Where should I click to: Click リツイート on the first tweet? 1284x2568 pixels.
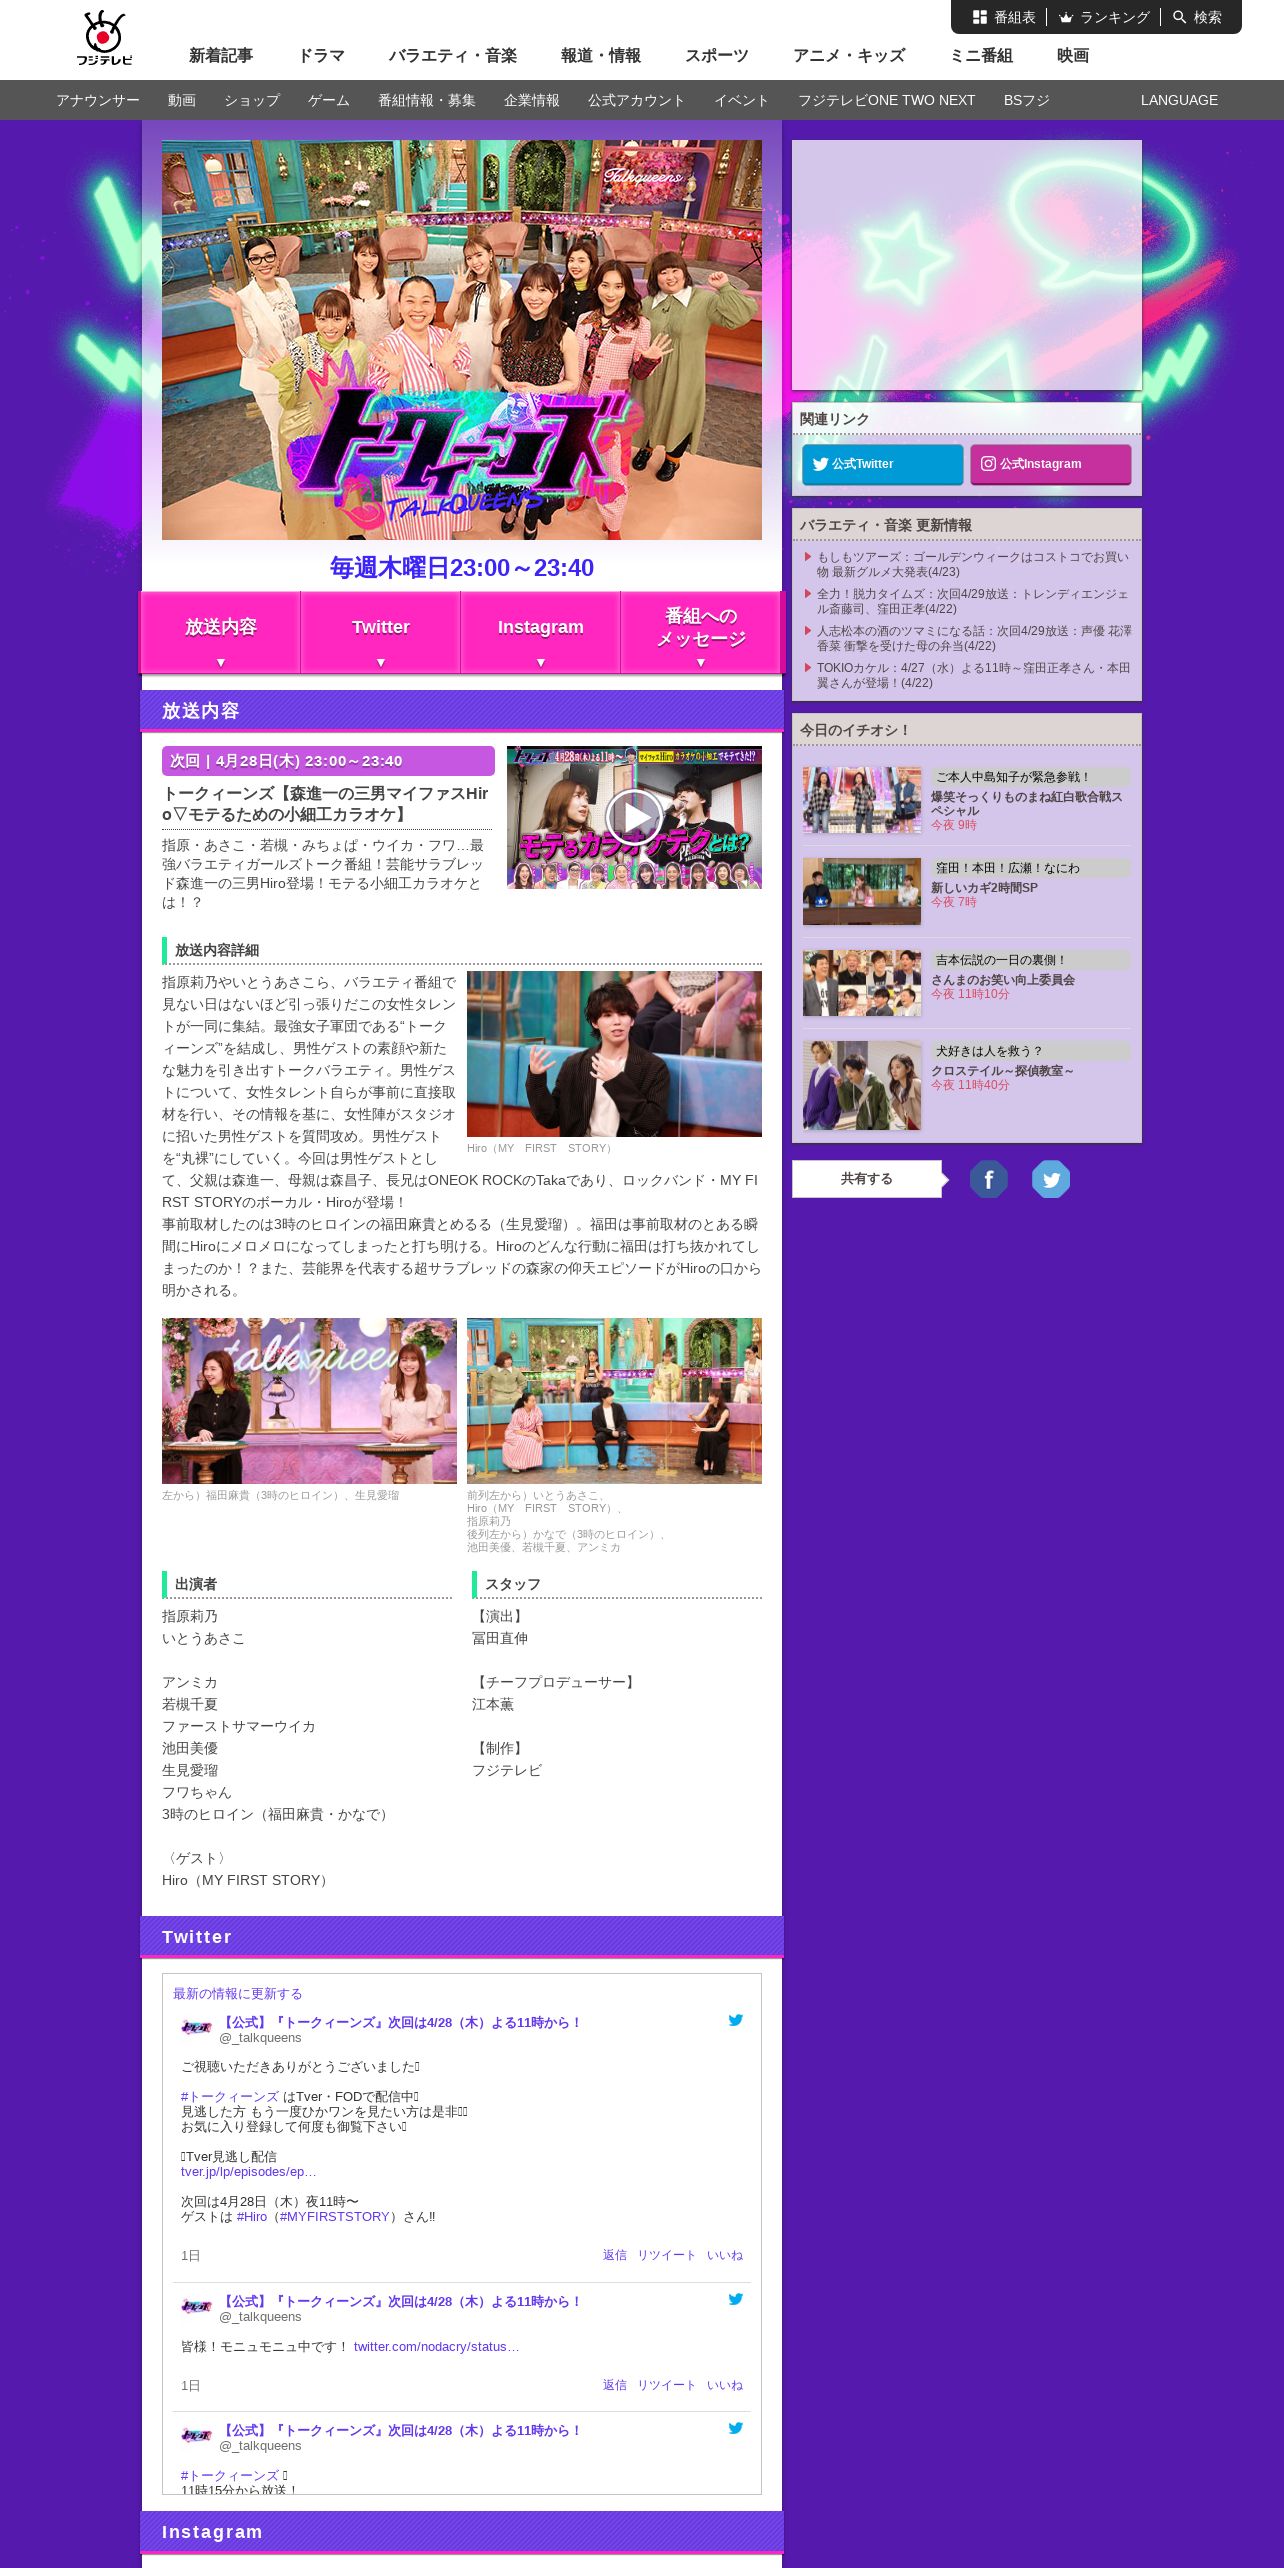click(x=666, y=2255)
